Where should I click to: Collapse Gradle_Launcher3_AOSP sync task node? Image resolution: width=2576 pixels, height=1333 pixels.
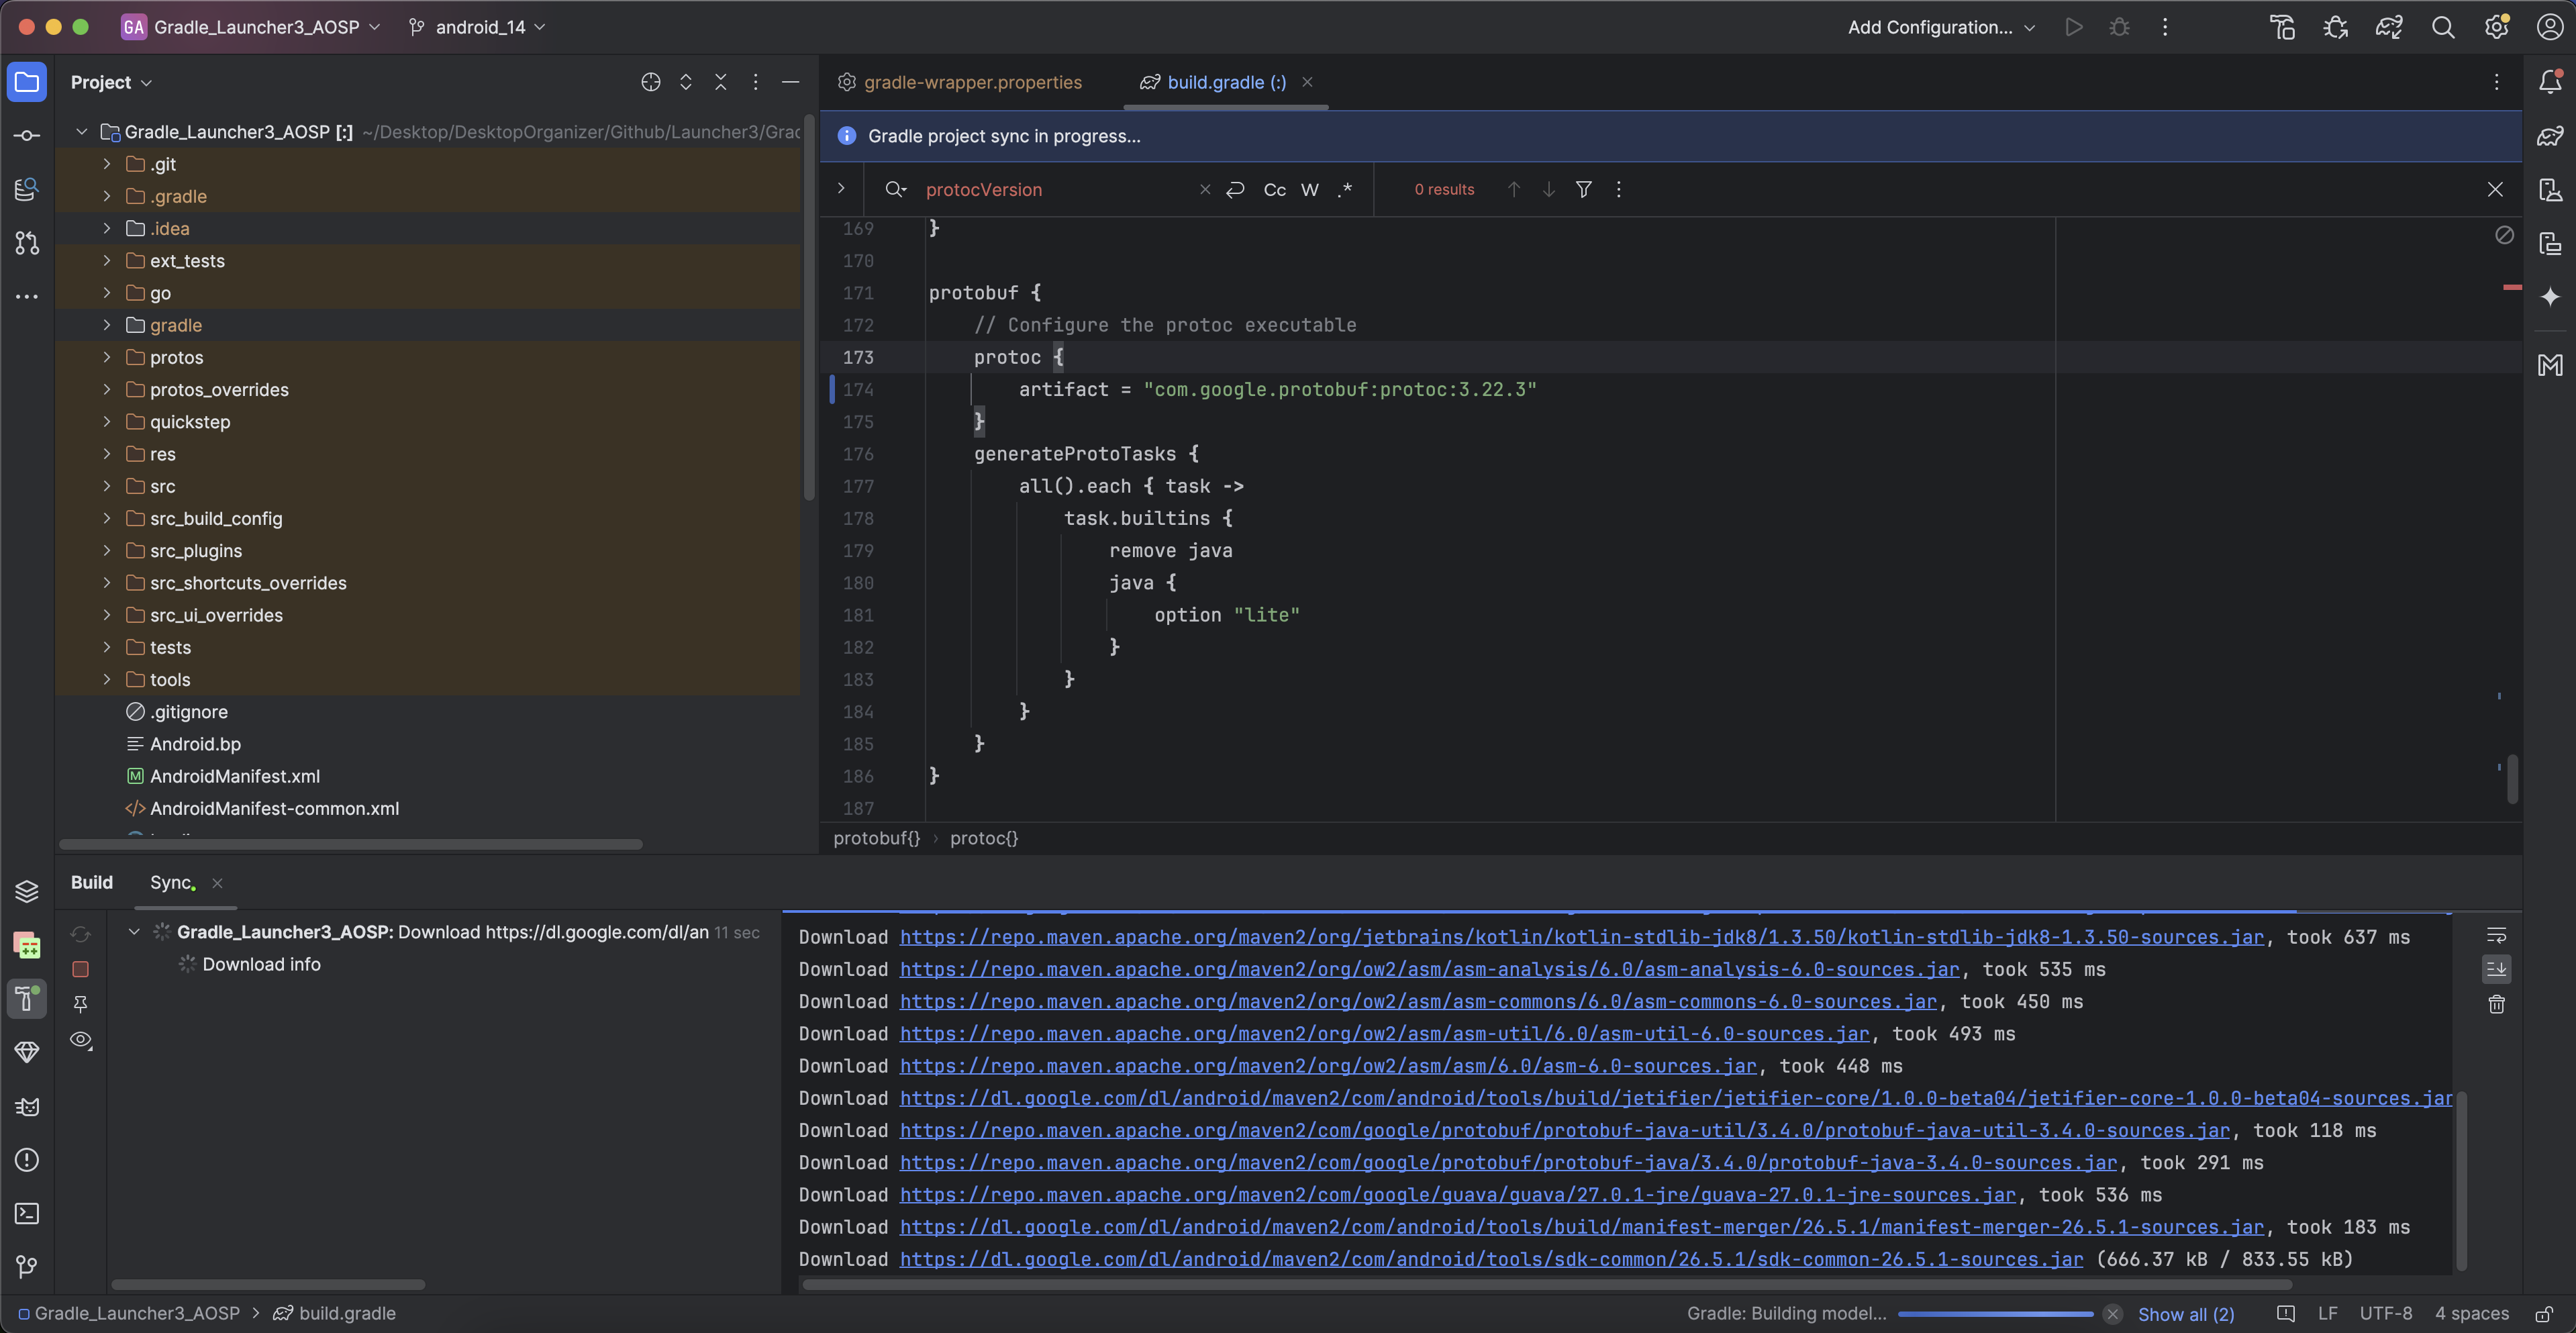(x=134, y=931)
